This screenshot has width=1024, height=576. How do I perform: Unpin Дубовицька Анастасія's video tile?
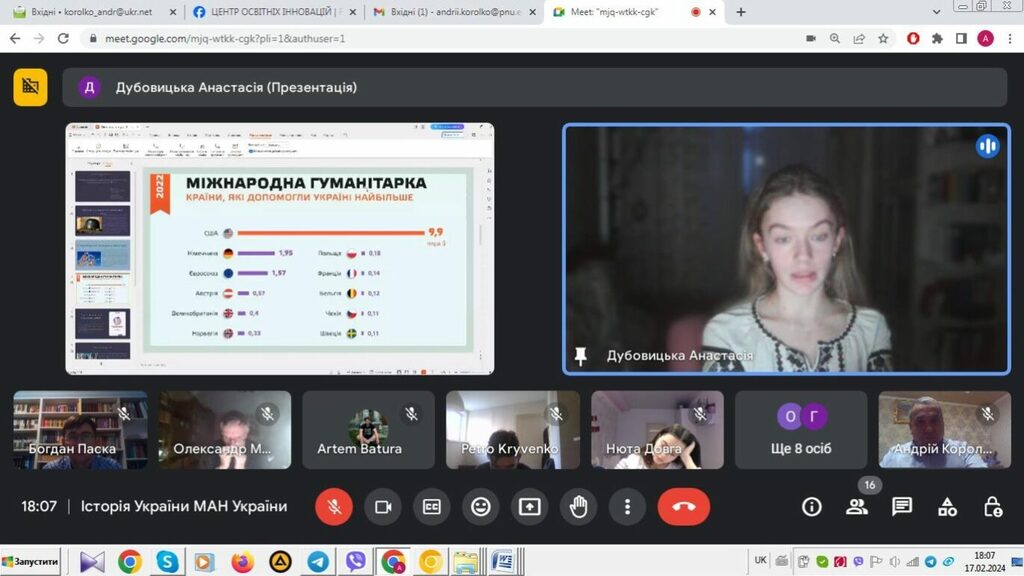pos(580,356)
